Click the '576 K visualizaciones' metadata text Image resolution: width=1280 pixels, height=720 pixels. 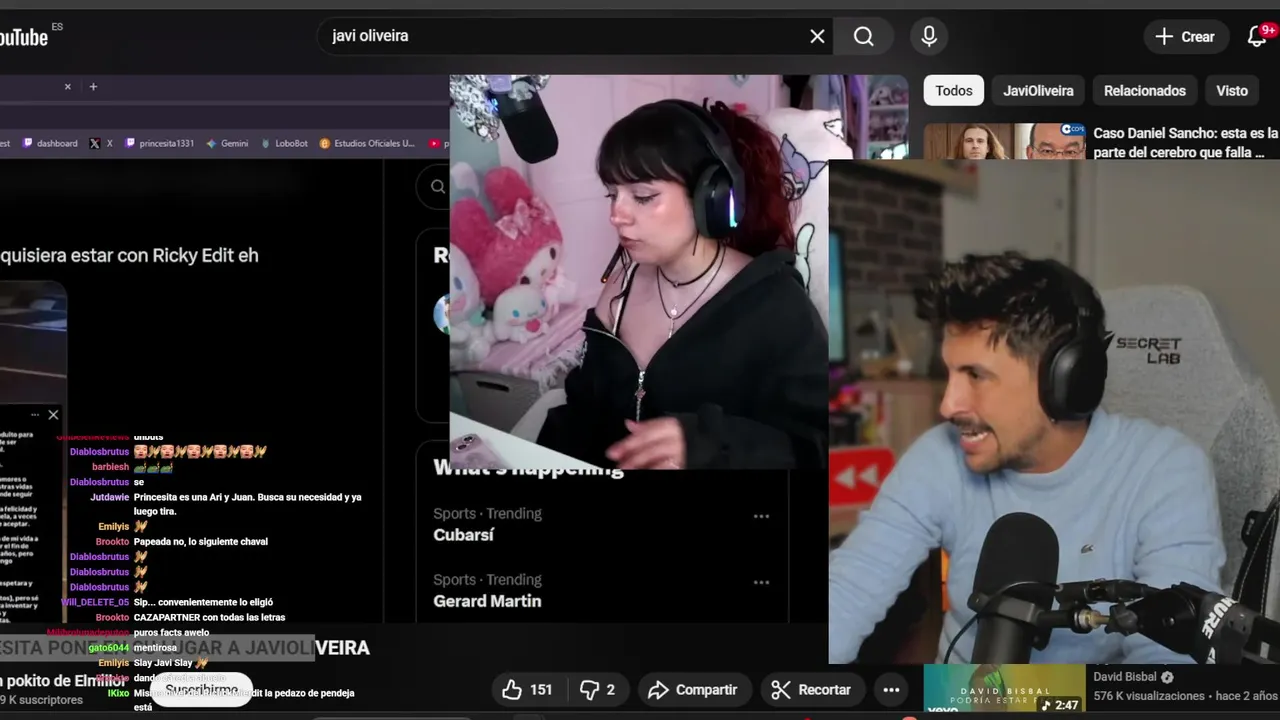coord(1149,696)
